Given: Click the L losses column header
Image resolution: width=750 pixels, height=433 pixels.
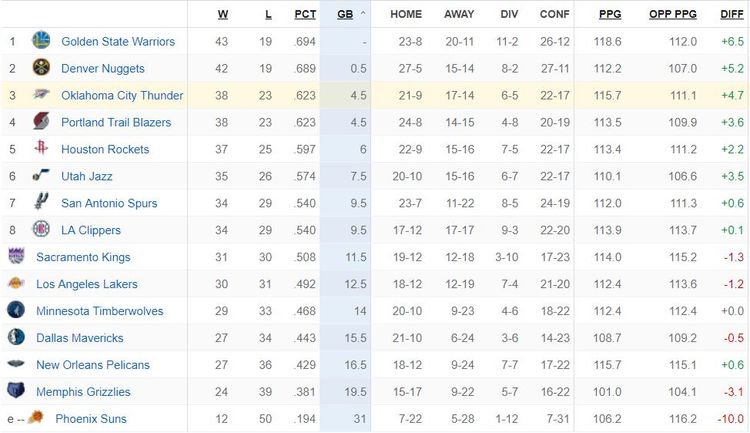Looking at the screenshot, I should click(267, 14).
